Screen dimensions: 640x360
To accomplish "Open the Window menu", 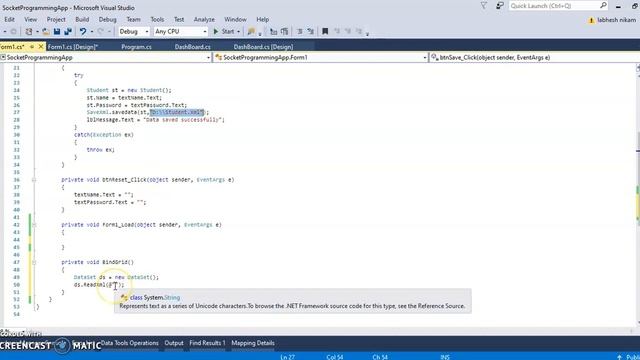I will click(236, 19).
